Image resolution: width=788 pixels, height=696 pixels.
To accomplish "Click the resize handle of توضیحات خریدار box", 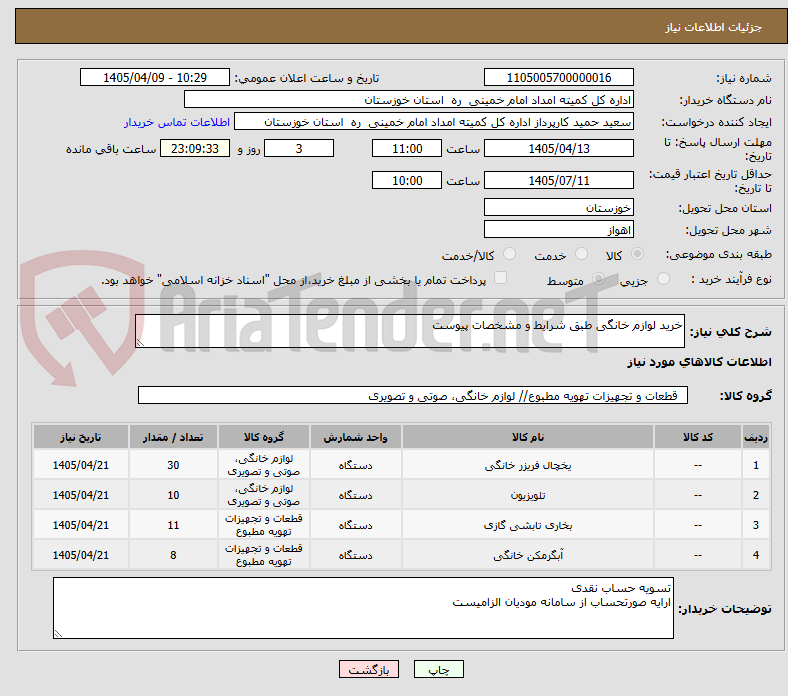I will (x=58, y=634).
